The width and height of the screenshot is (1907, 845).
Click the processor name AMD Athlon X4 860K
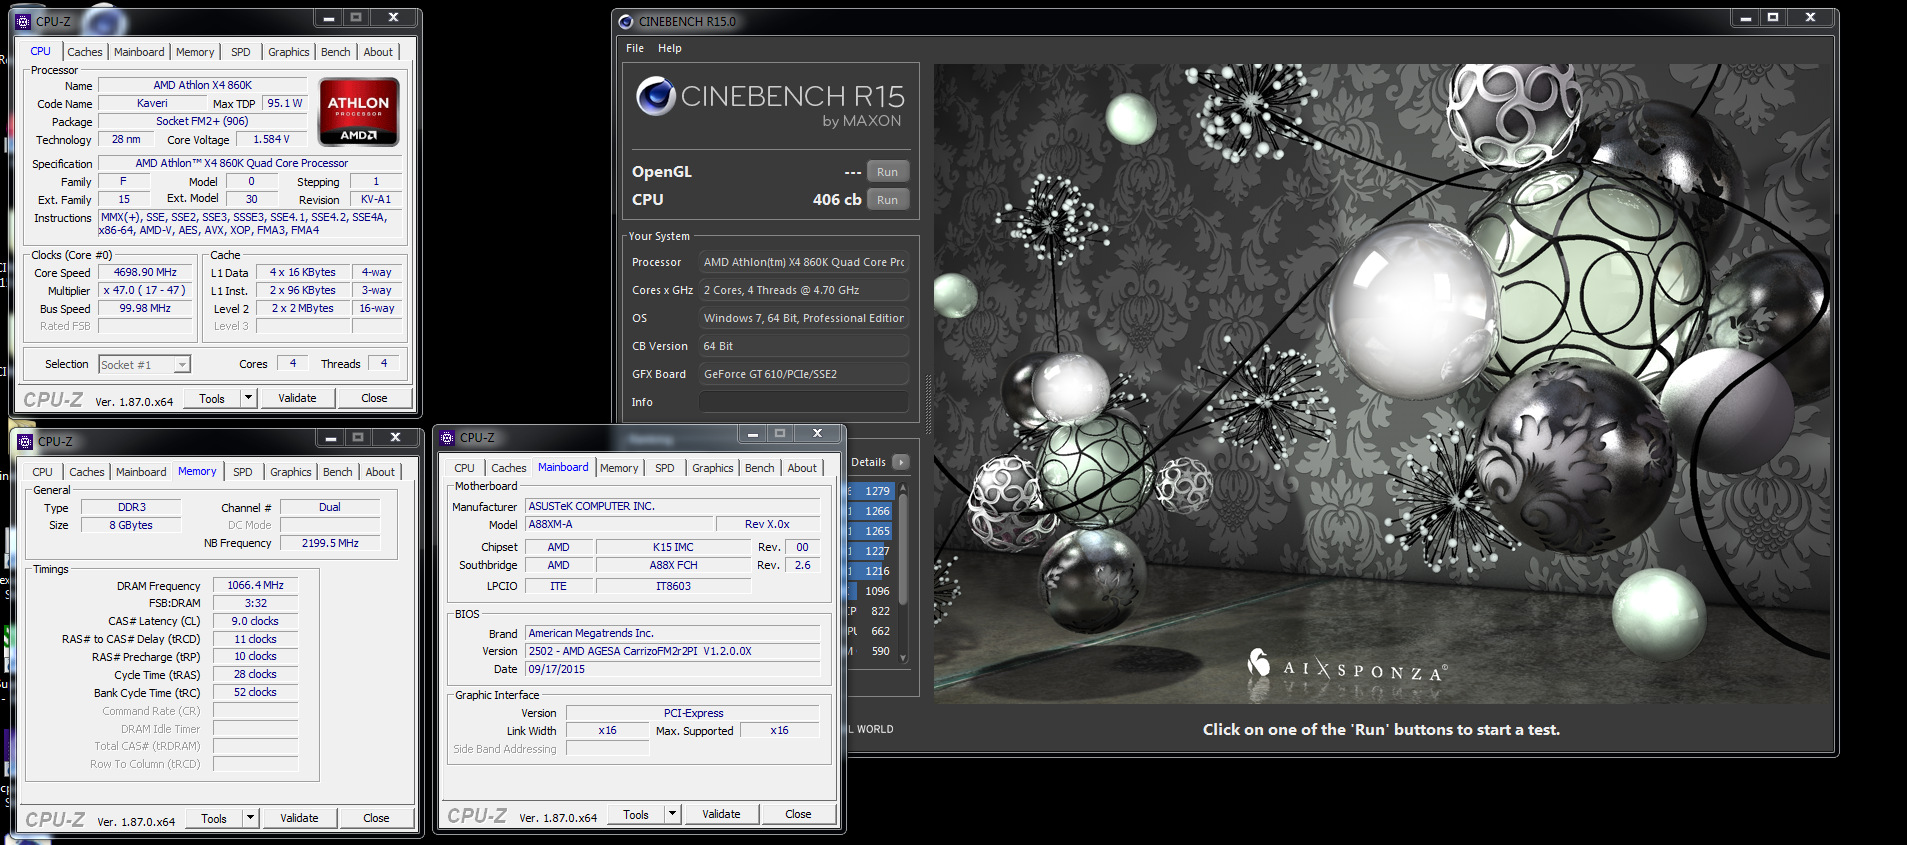pos(202,85)
